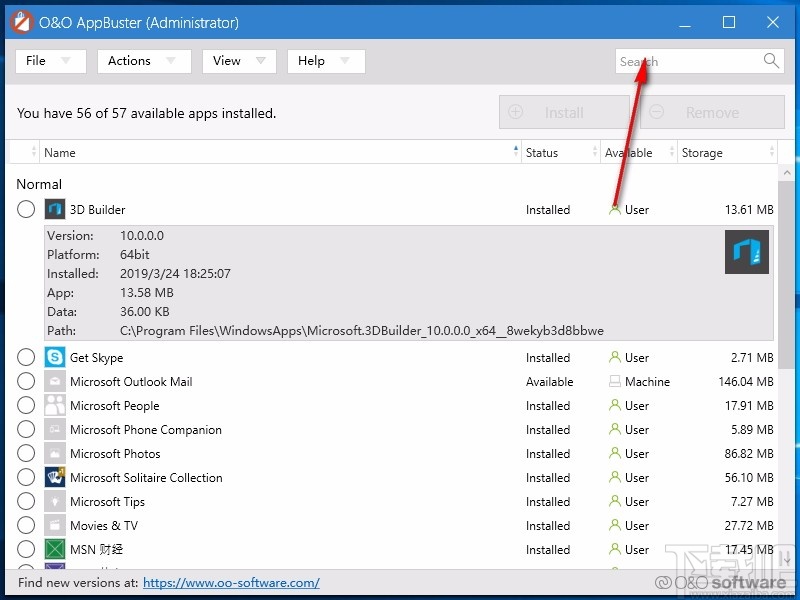Open the File menu
This screenshot has width=800, height=600.
click(x=49, y=61)
